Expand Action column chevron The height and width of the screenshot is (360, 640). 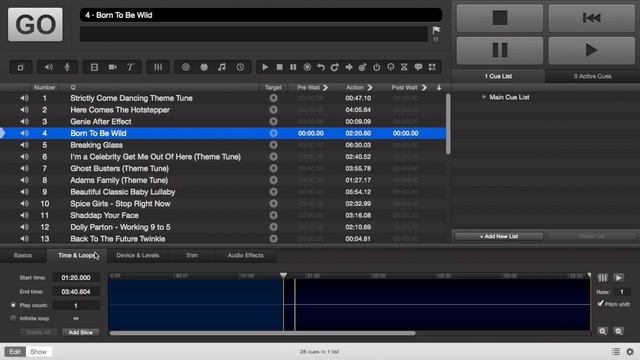(x=370, y=87)
